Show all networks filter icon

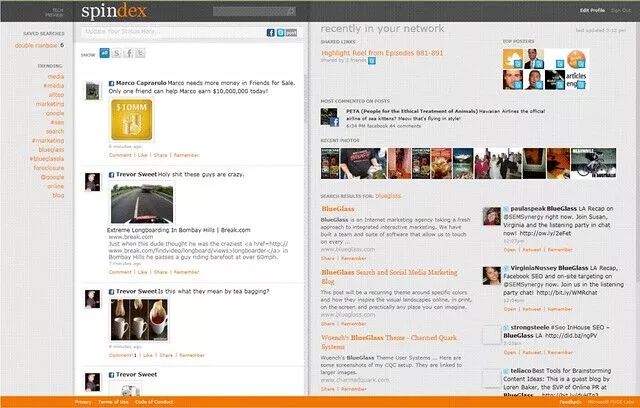104,53
